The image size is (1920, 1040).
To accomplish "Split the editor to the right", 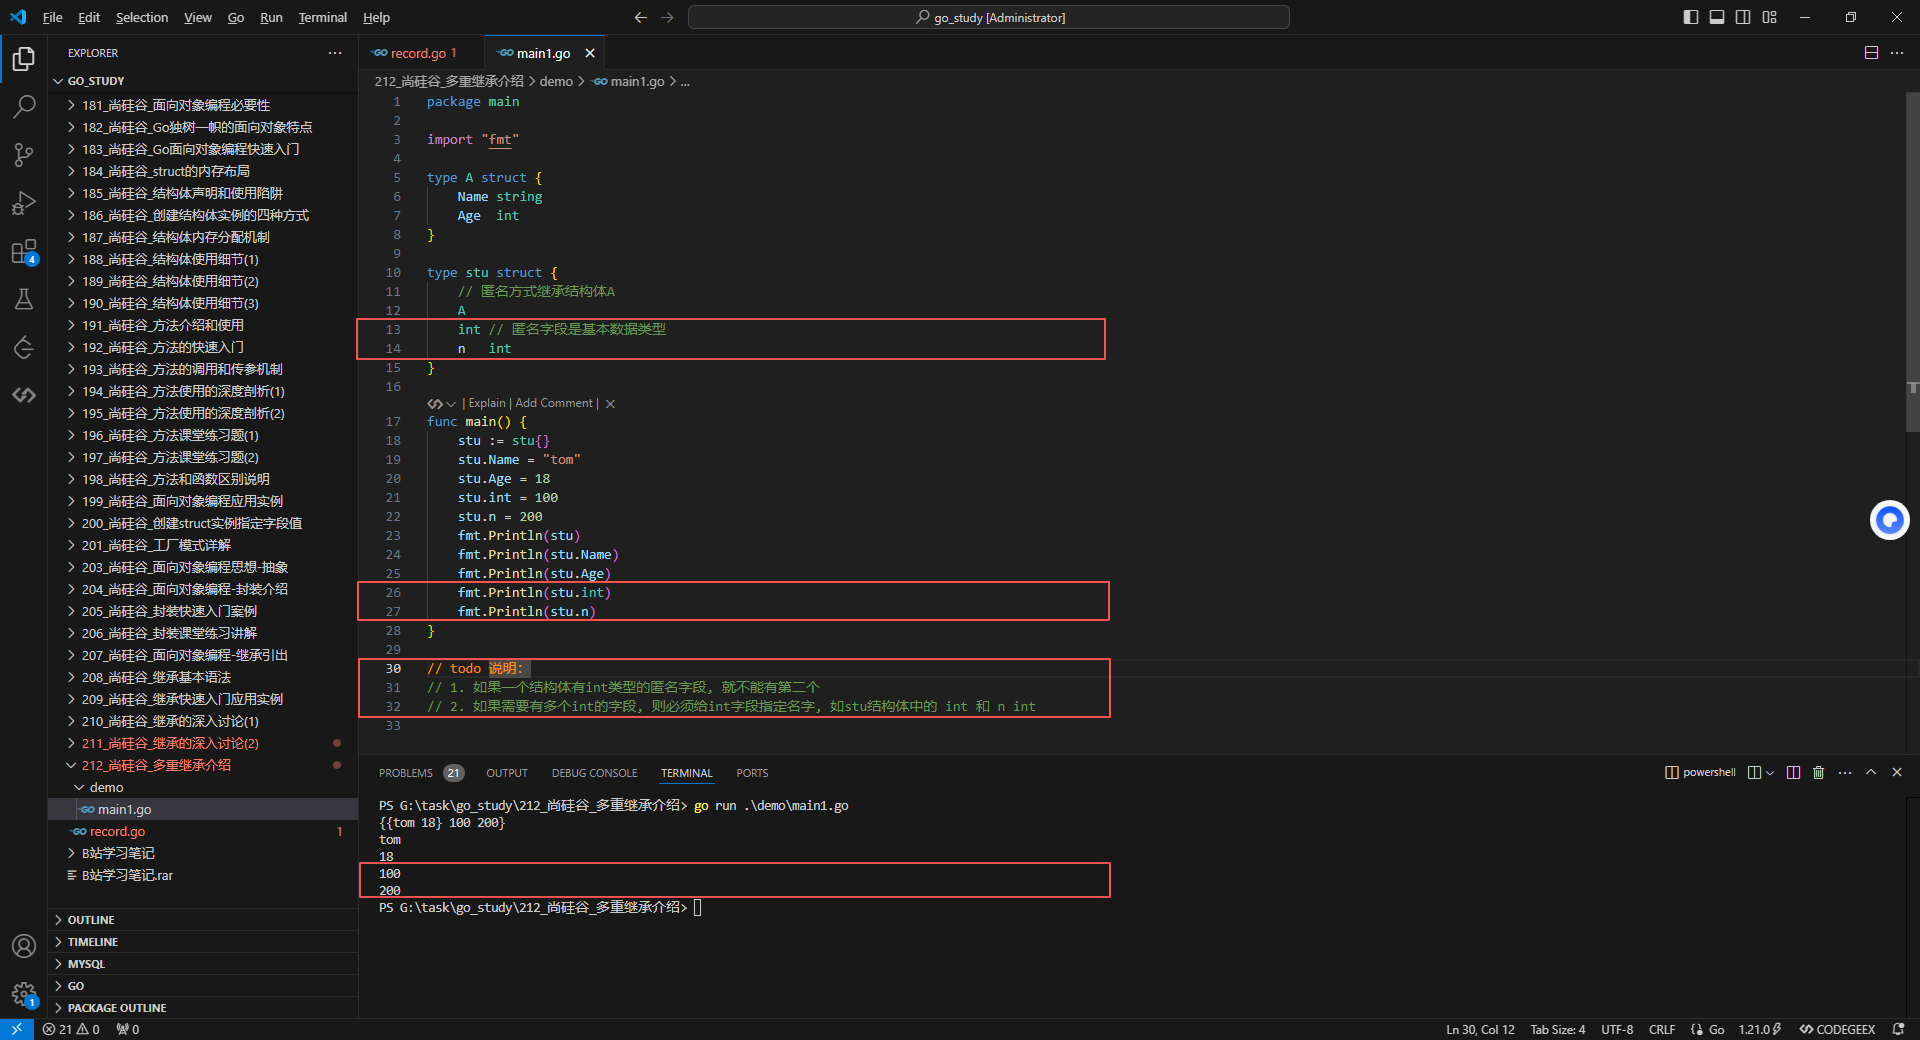I will point(1871,53).
